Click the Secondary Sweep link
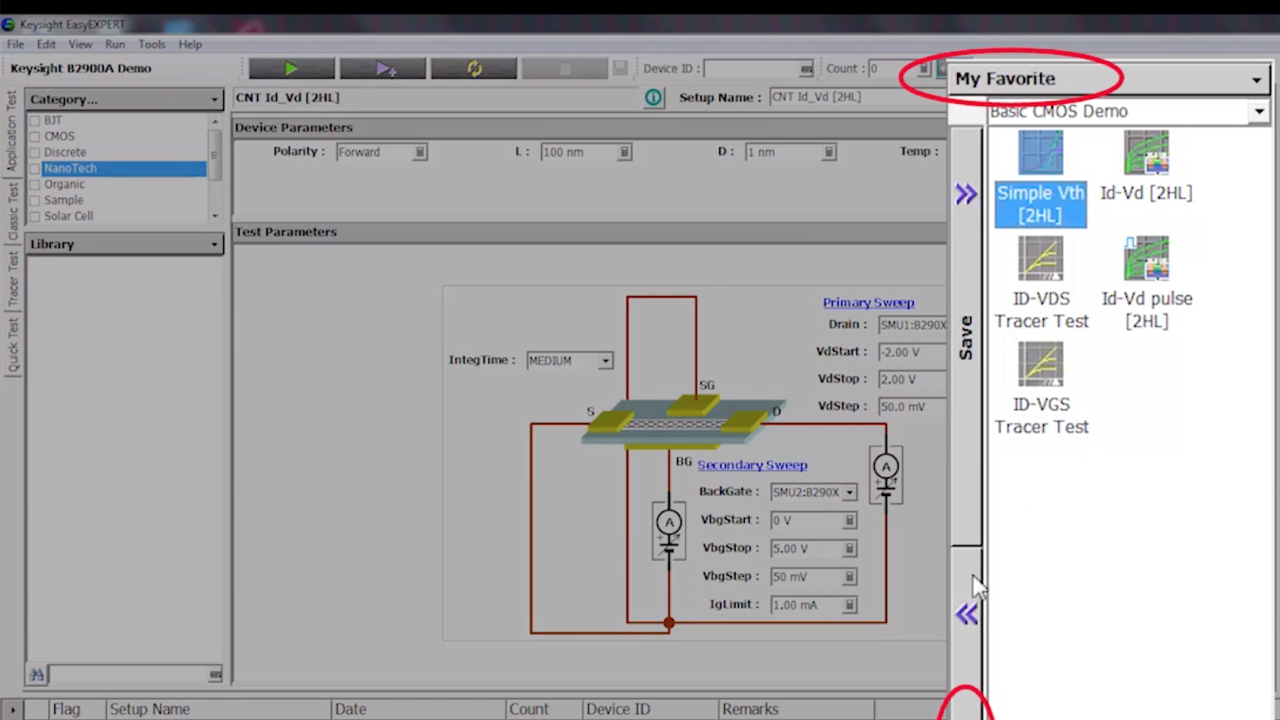 (x=752, y=464)
